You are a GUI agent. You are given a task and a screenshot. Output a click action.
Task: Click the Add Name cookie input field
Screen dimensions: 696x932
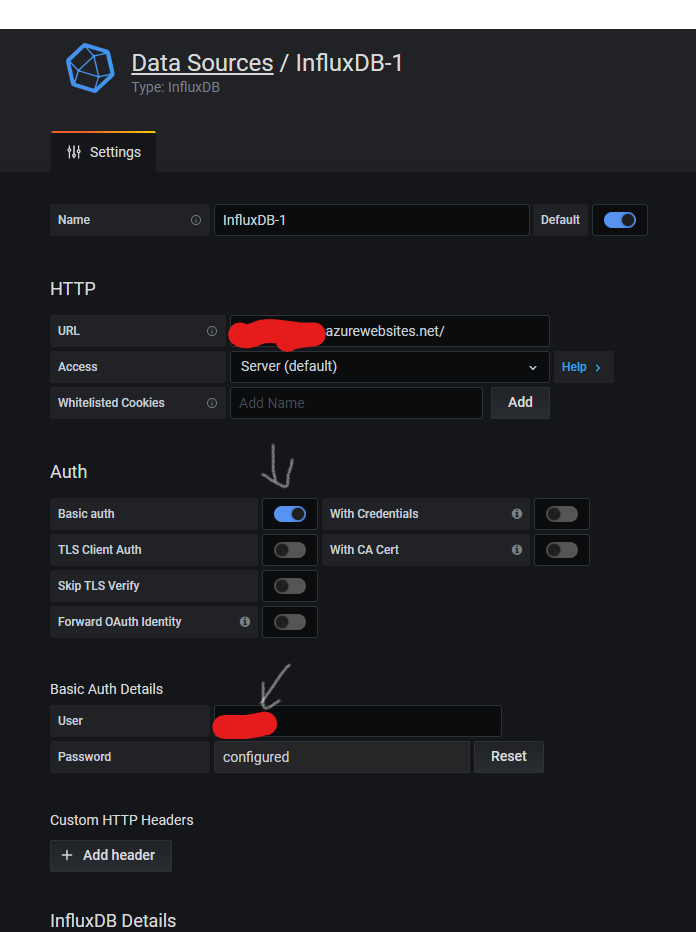356,403
